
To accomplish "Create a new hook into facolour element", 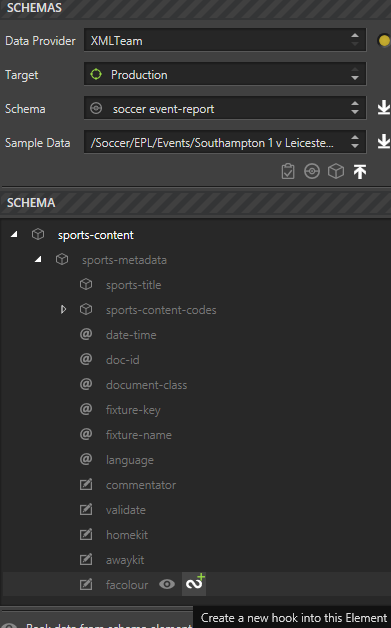I will click(x=194, y=584).
